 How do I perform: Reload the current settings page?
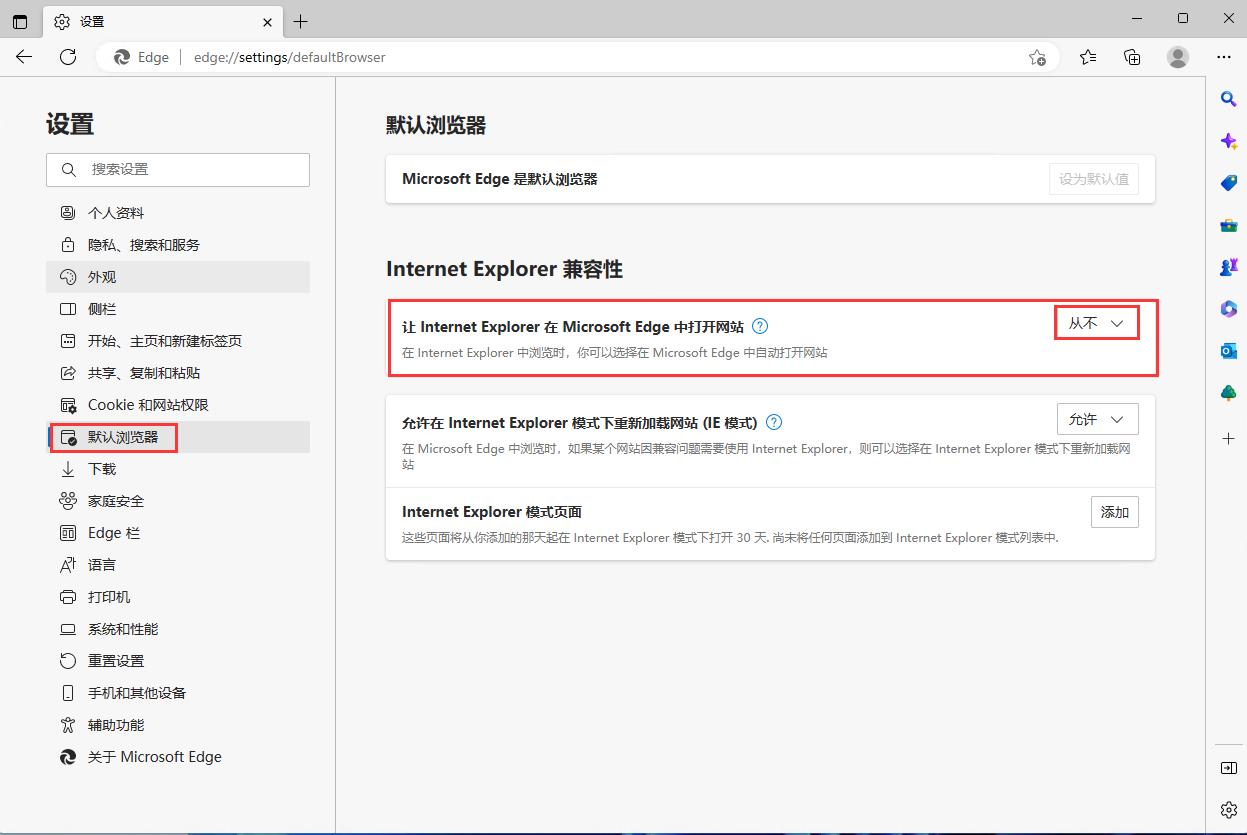pyautogui.click(x=67, y=57)
